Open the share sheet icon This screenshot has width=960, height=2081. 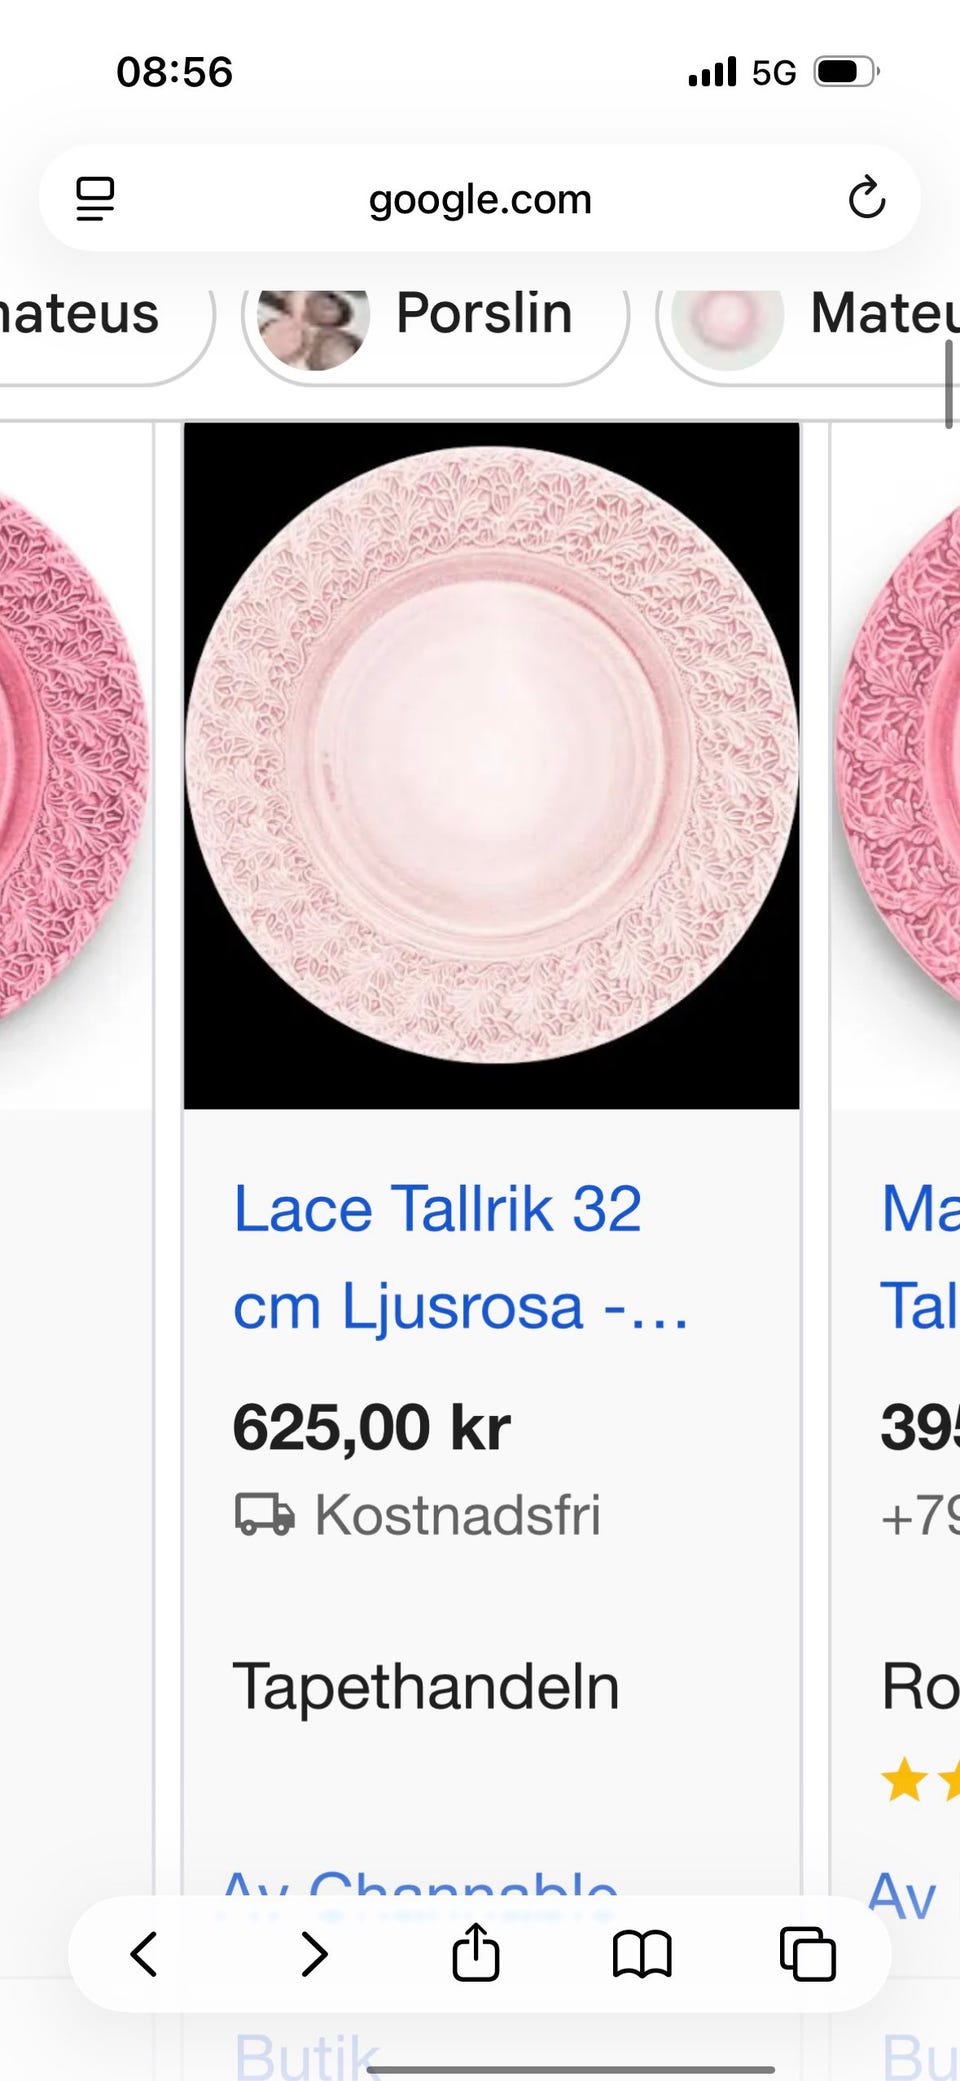476,1951
